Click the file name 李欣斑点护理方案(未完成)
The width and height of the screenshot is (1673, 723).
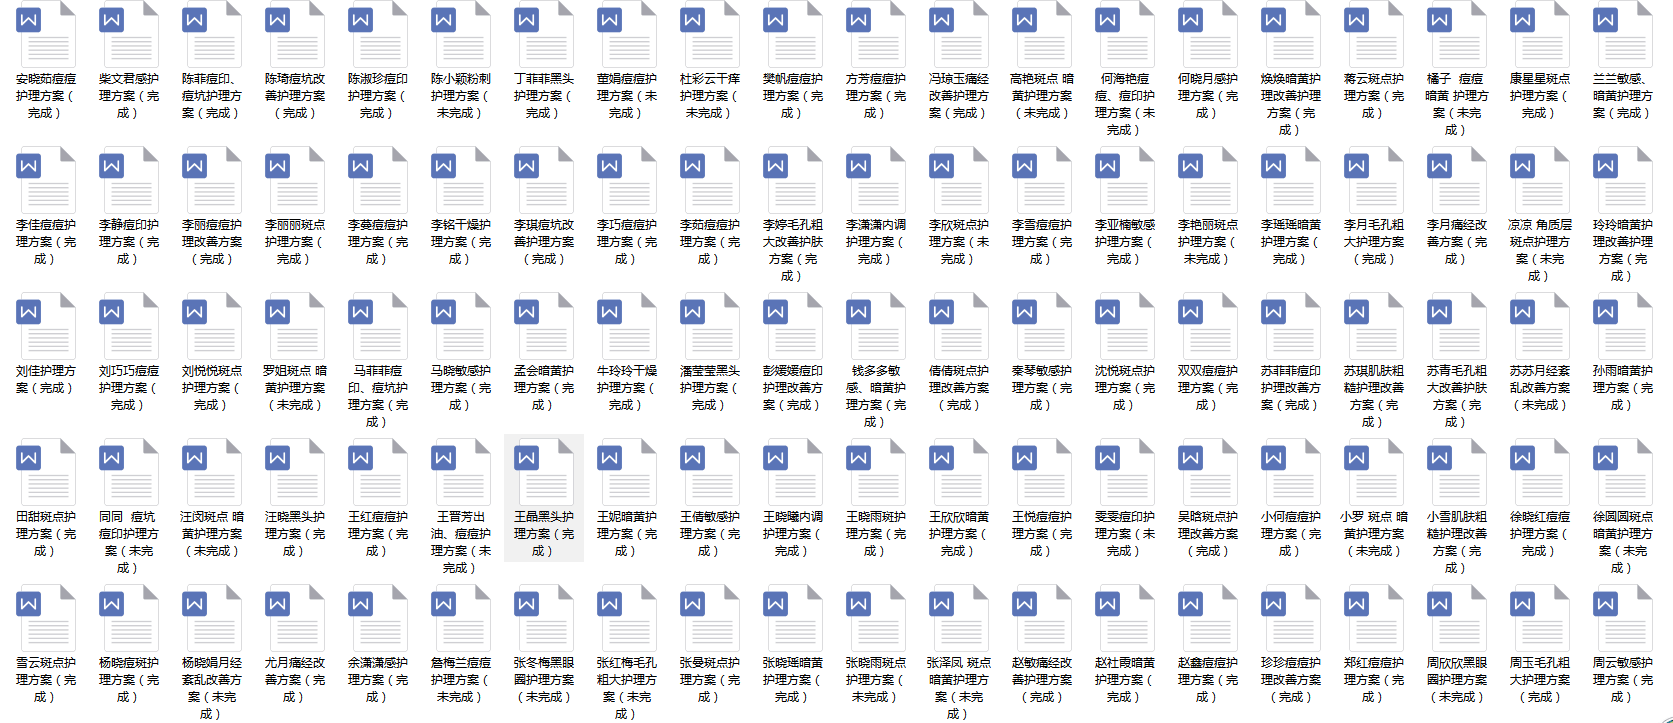point(958,242)
